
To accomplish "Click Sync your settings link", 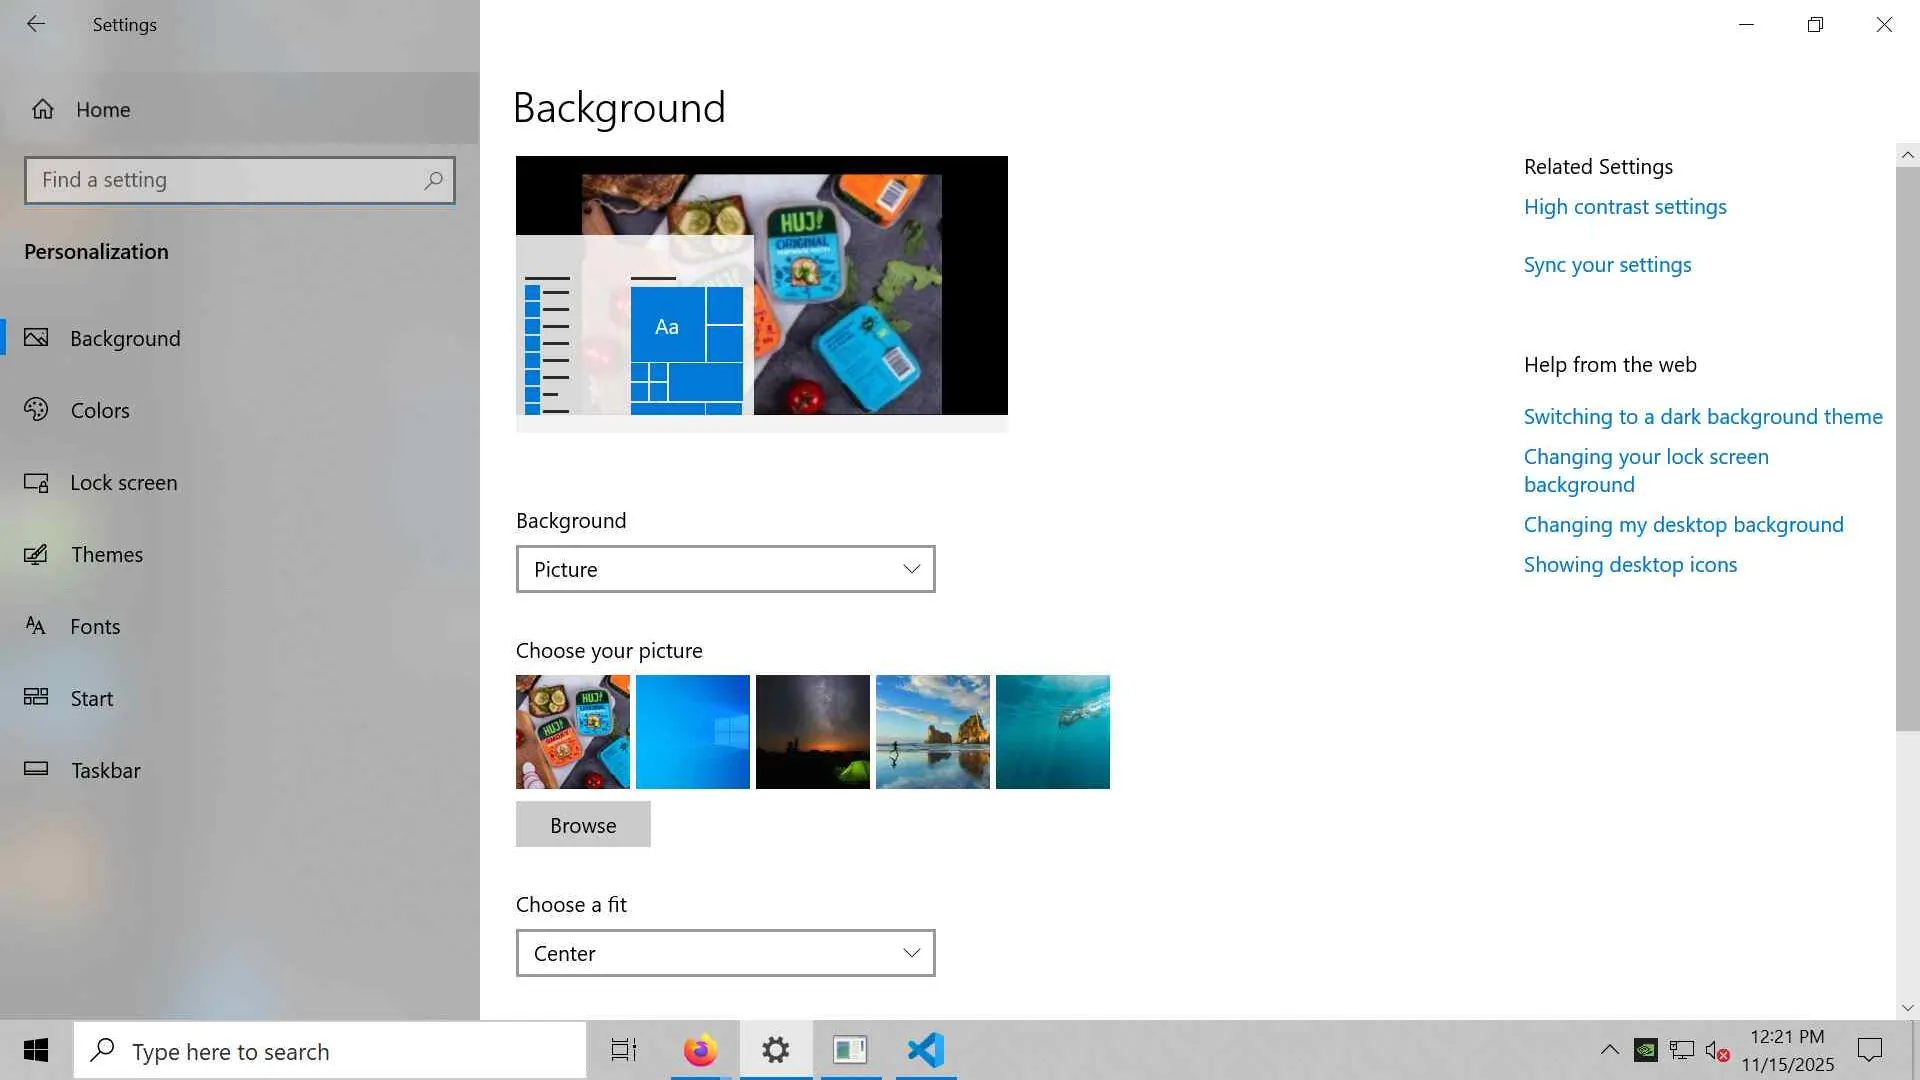I will 1607,265.
